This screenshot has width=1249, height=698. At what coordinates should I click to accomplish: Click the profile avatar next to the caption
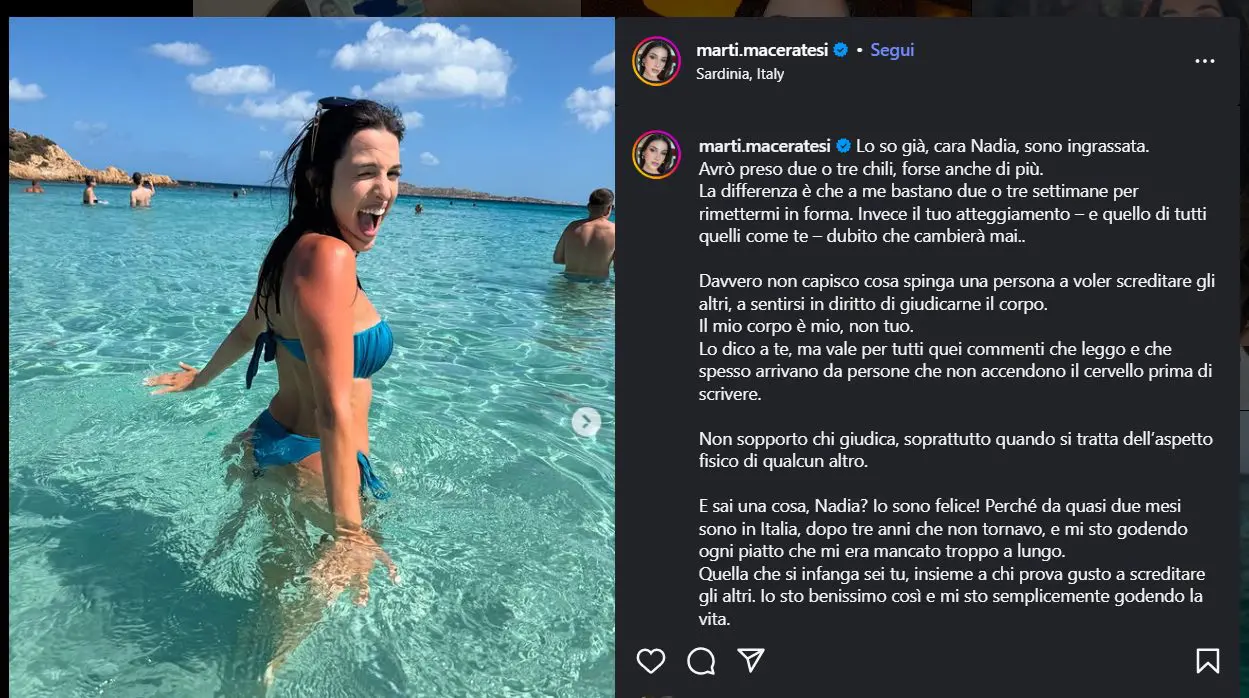pos(656,154)
